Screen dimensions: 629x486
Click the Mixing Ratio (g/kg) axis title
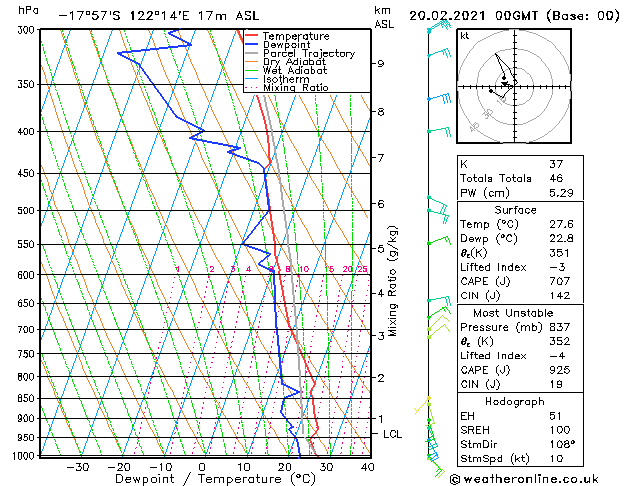[392, 281]
